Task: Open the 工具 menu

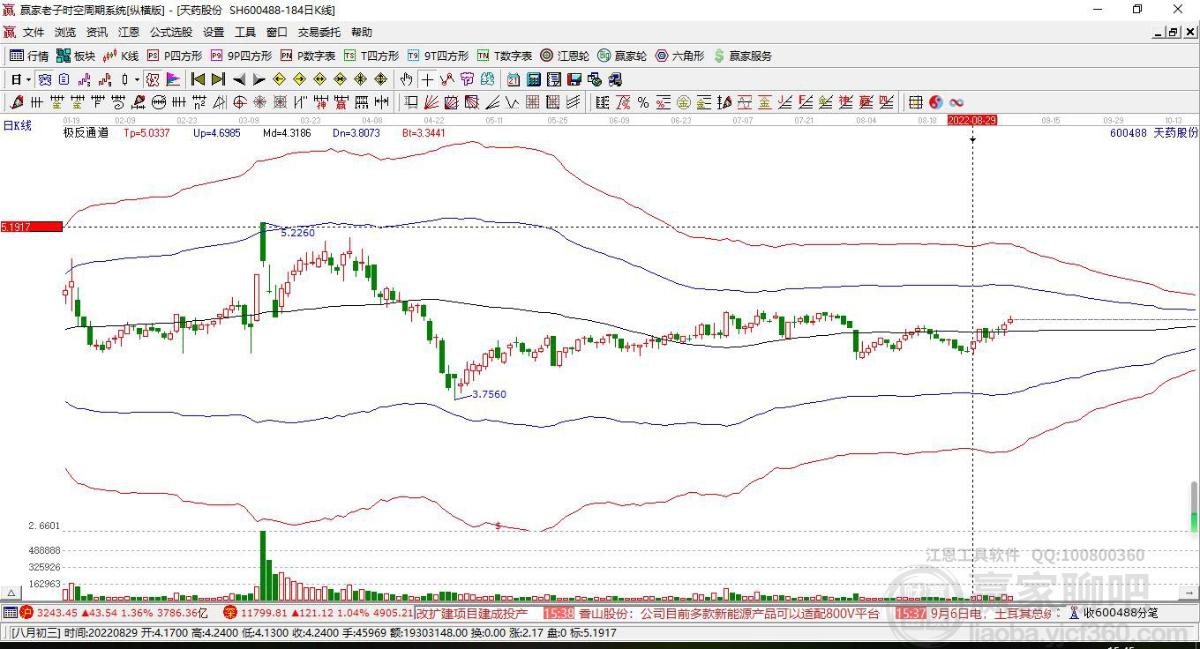Action: (x=245, y=33)
